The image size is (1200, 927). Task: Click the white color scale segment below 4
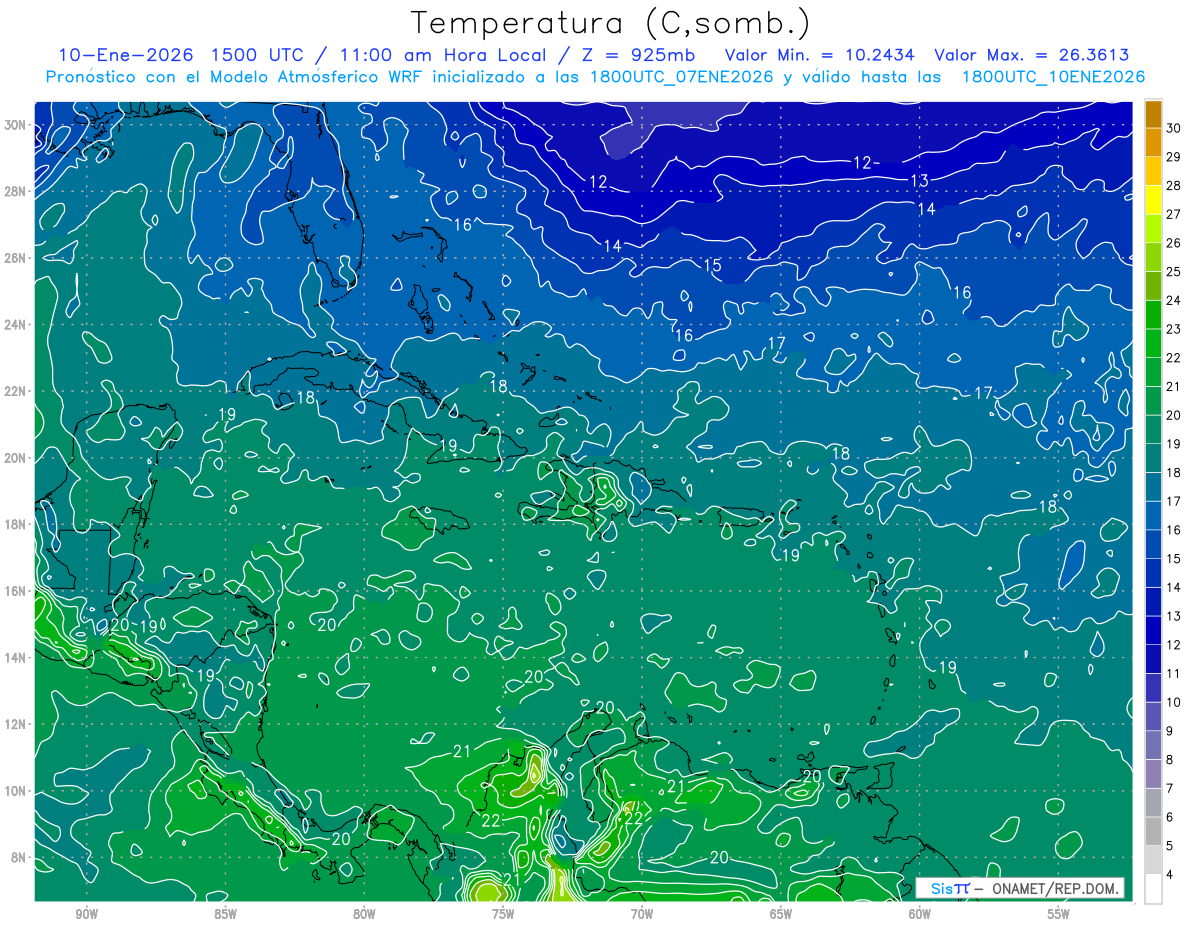1153,889
